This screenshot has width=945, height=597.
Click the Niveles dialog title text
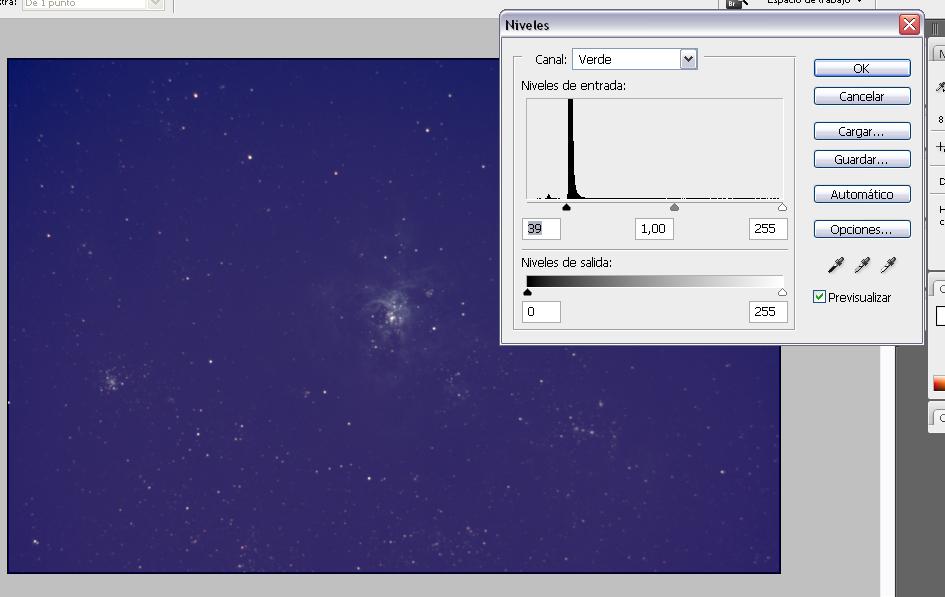(x=527, y=25)
